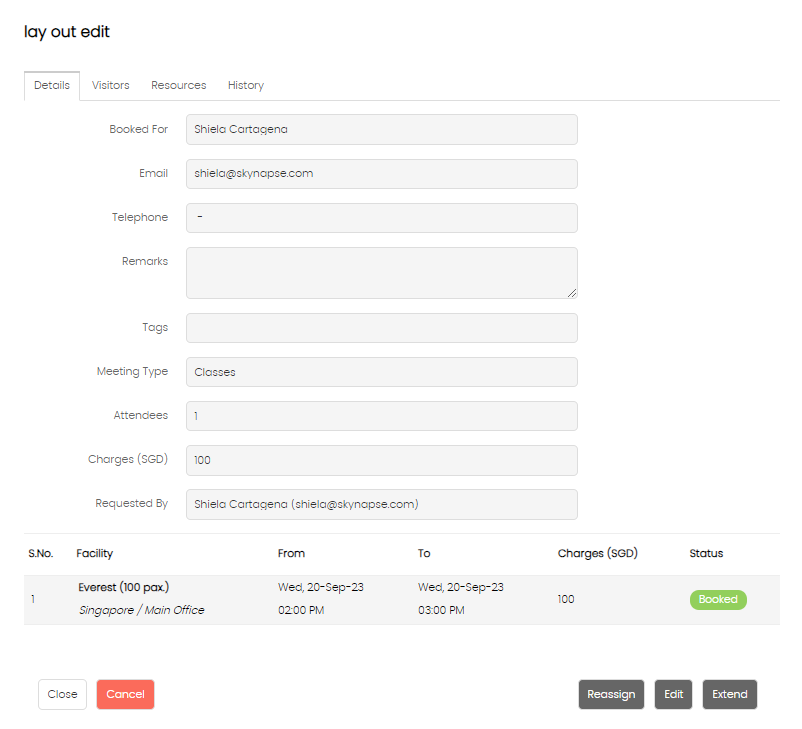The width and height of the screenshot is (802, 729).
Task: Click inside the Remarks text area
Action: click(x=382, y=273)
